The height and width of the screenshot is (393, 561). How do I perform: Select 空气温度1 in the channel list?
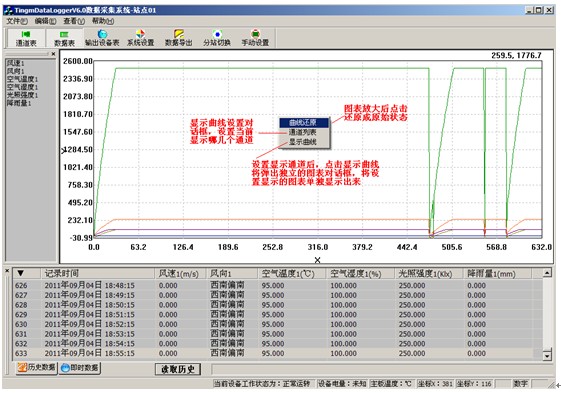tap(22, 79)
